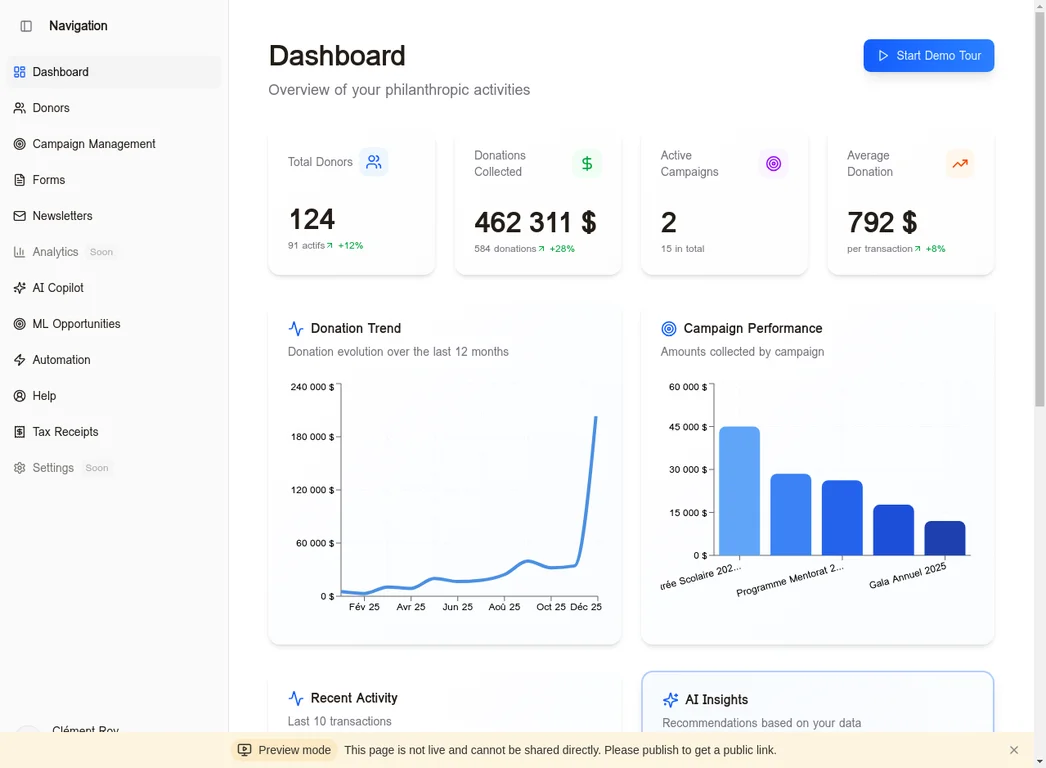The height and width of the screenshot is (768, 1046).
Task: Click the trending arrow icon on Average Donation card
Action: pos(960,163)
